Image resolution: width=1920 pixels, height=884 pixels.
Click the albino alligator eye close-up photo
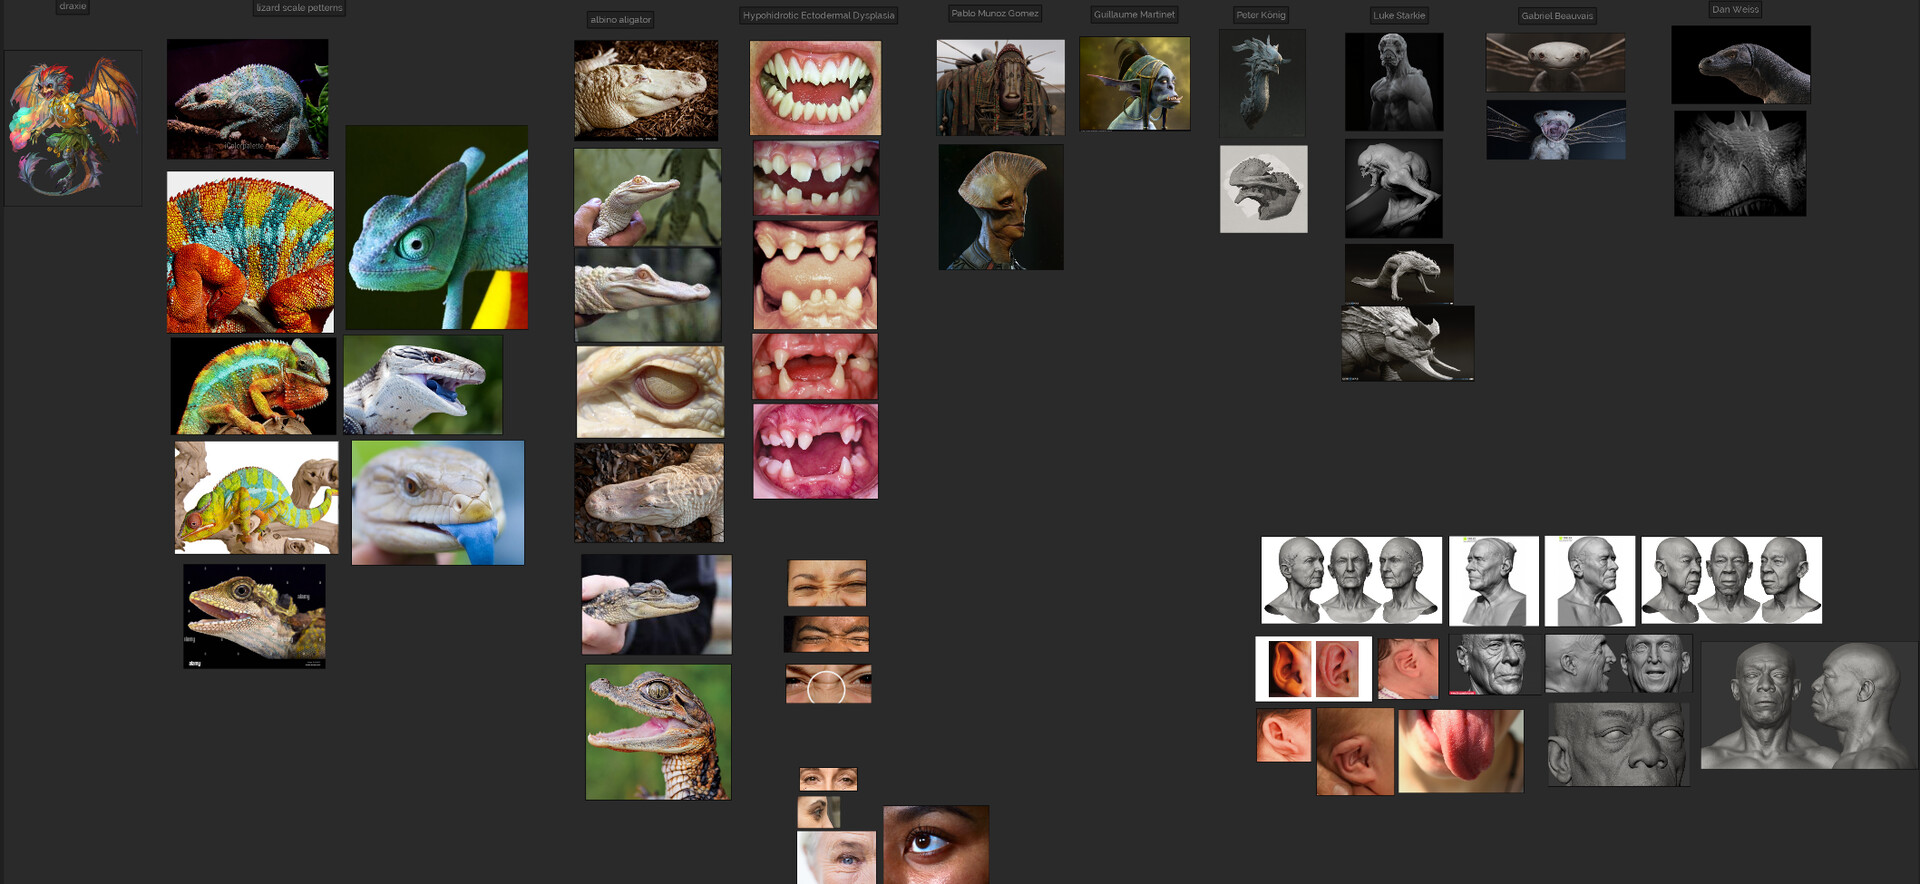point(650,392)
